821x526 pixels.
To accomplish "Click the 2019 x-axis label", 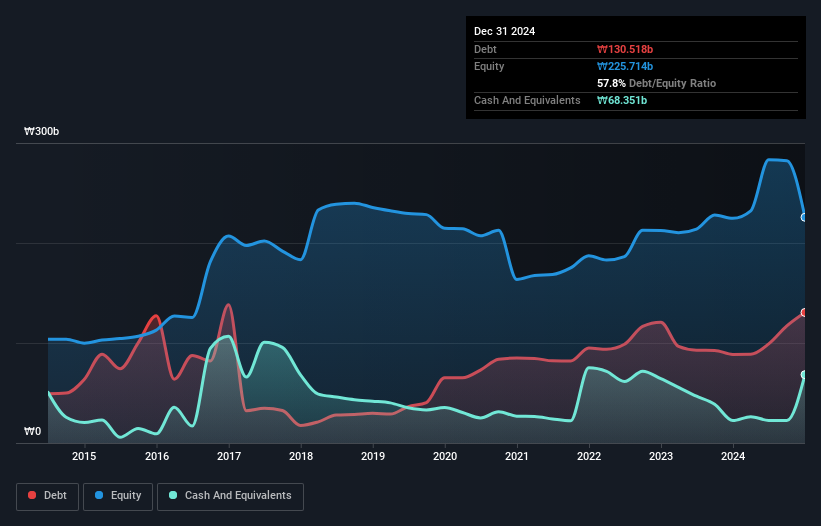I will tap(373, 456).
